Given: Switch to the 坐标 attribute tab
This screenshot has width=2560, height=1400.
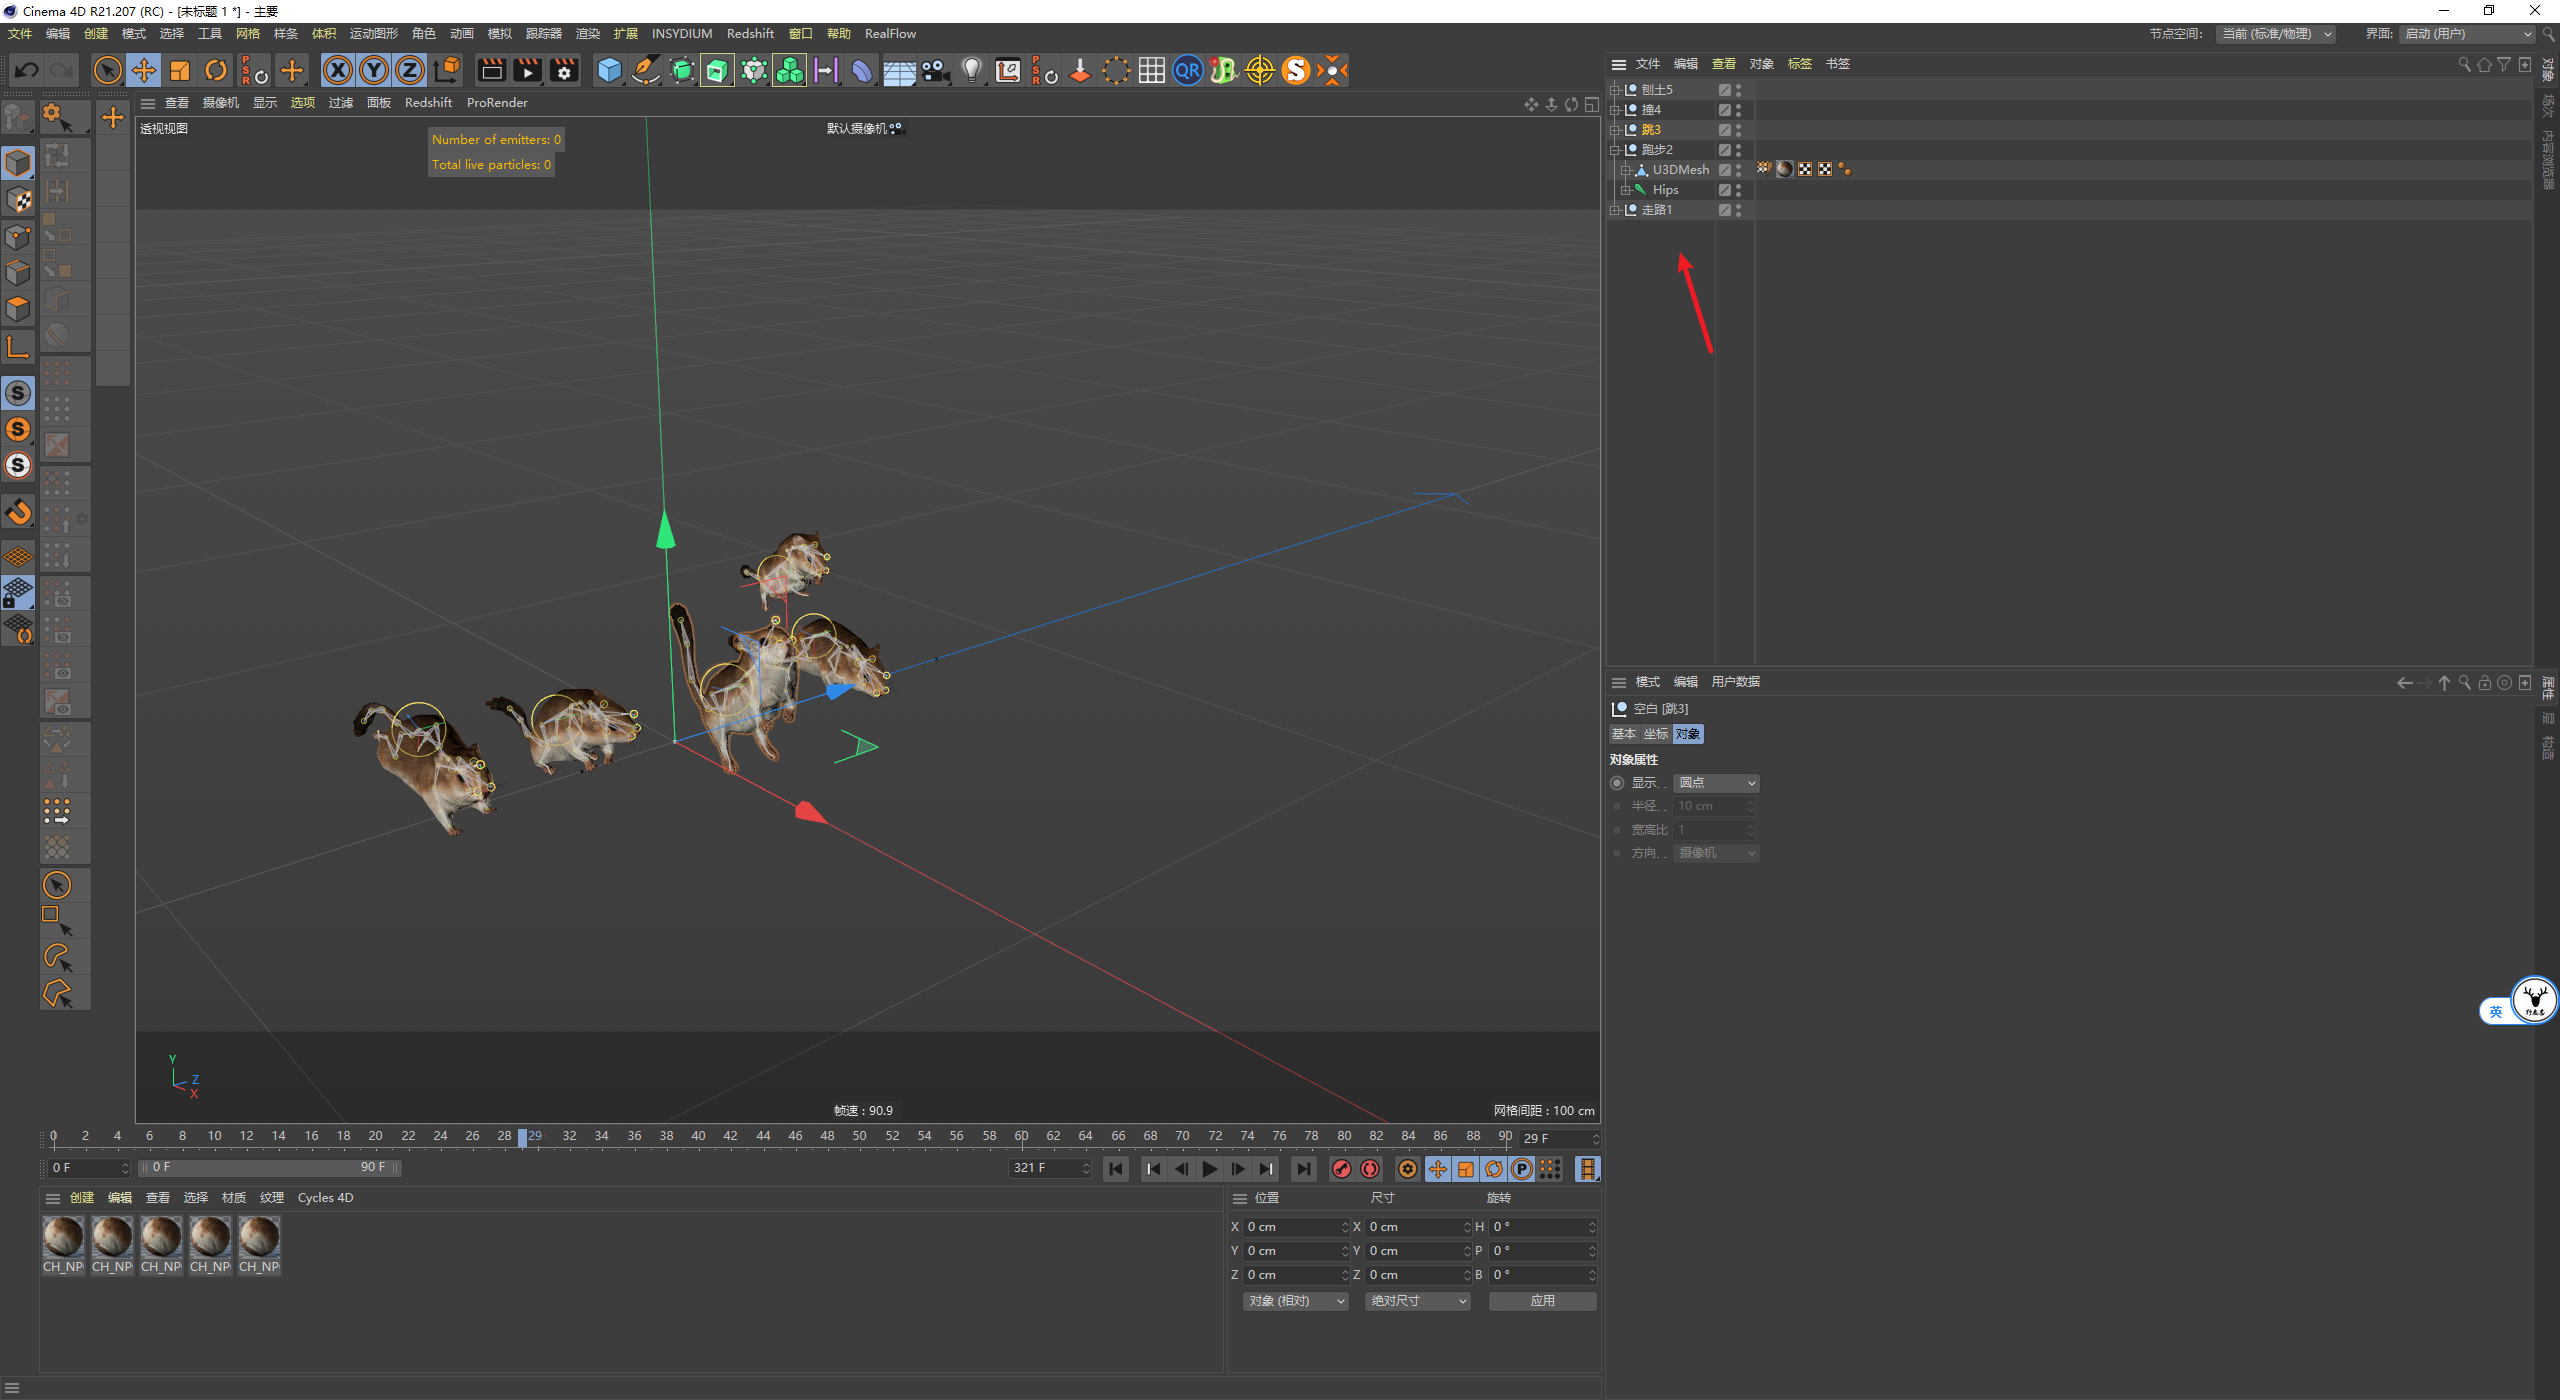Looking at the screenshot, I should 1656,734.
